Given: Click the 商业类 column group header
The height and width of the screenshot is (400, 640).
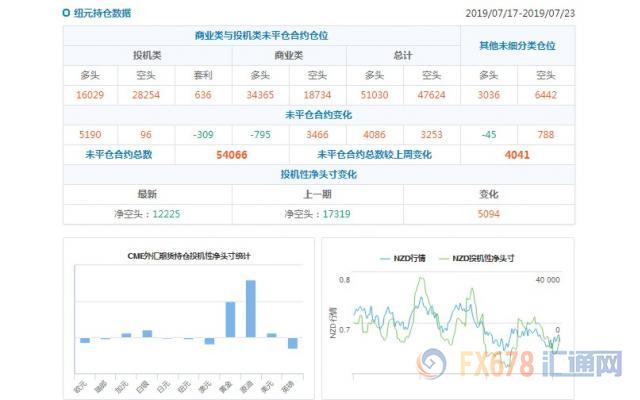Looking at the screenshot, I should point(289,55).
